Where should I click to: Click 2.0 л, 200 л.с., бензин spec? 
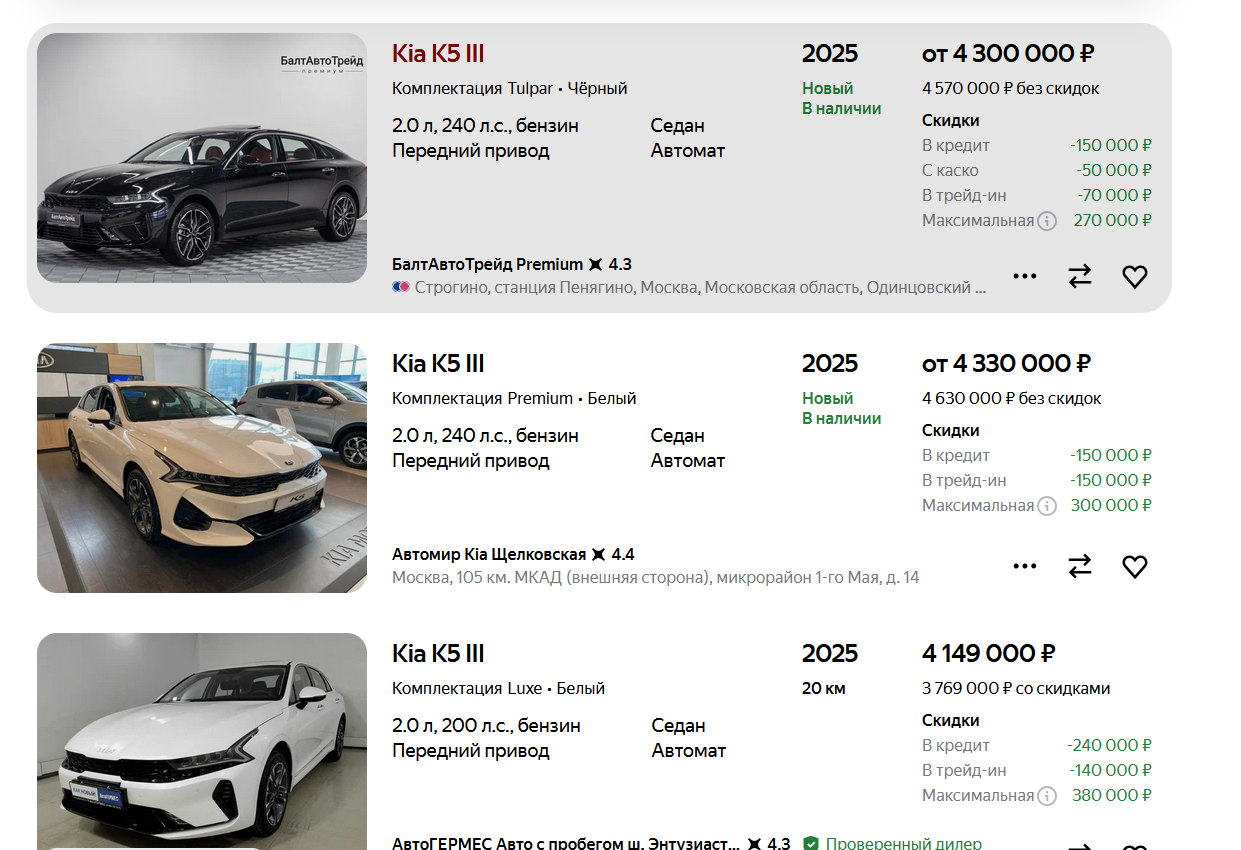coord(486,726)
